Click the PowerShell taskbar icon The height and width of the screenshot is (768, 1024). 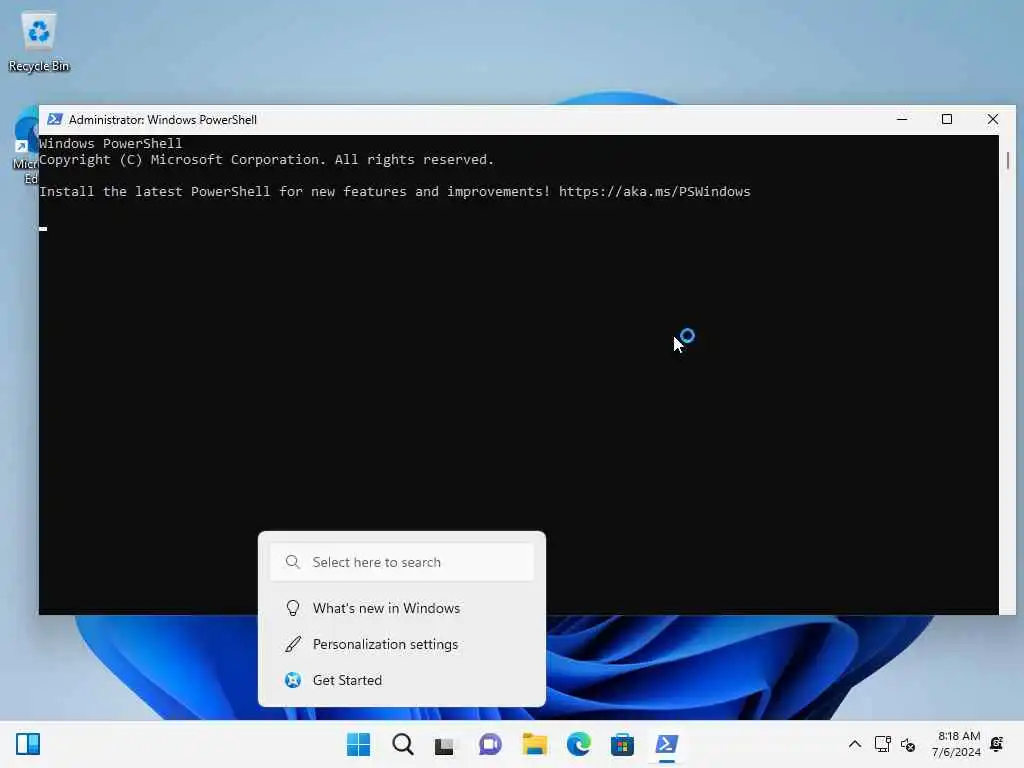pos(666,744)
